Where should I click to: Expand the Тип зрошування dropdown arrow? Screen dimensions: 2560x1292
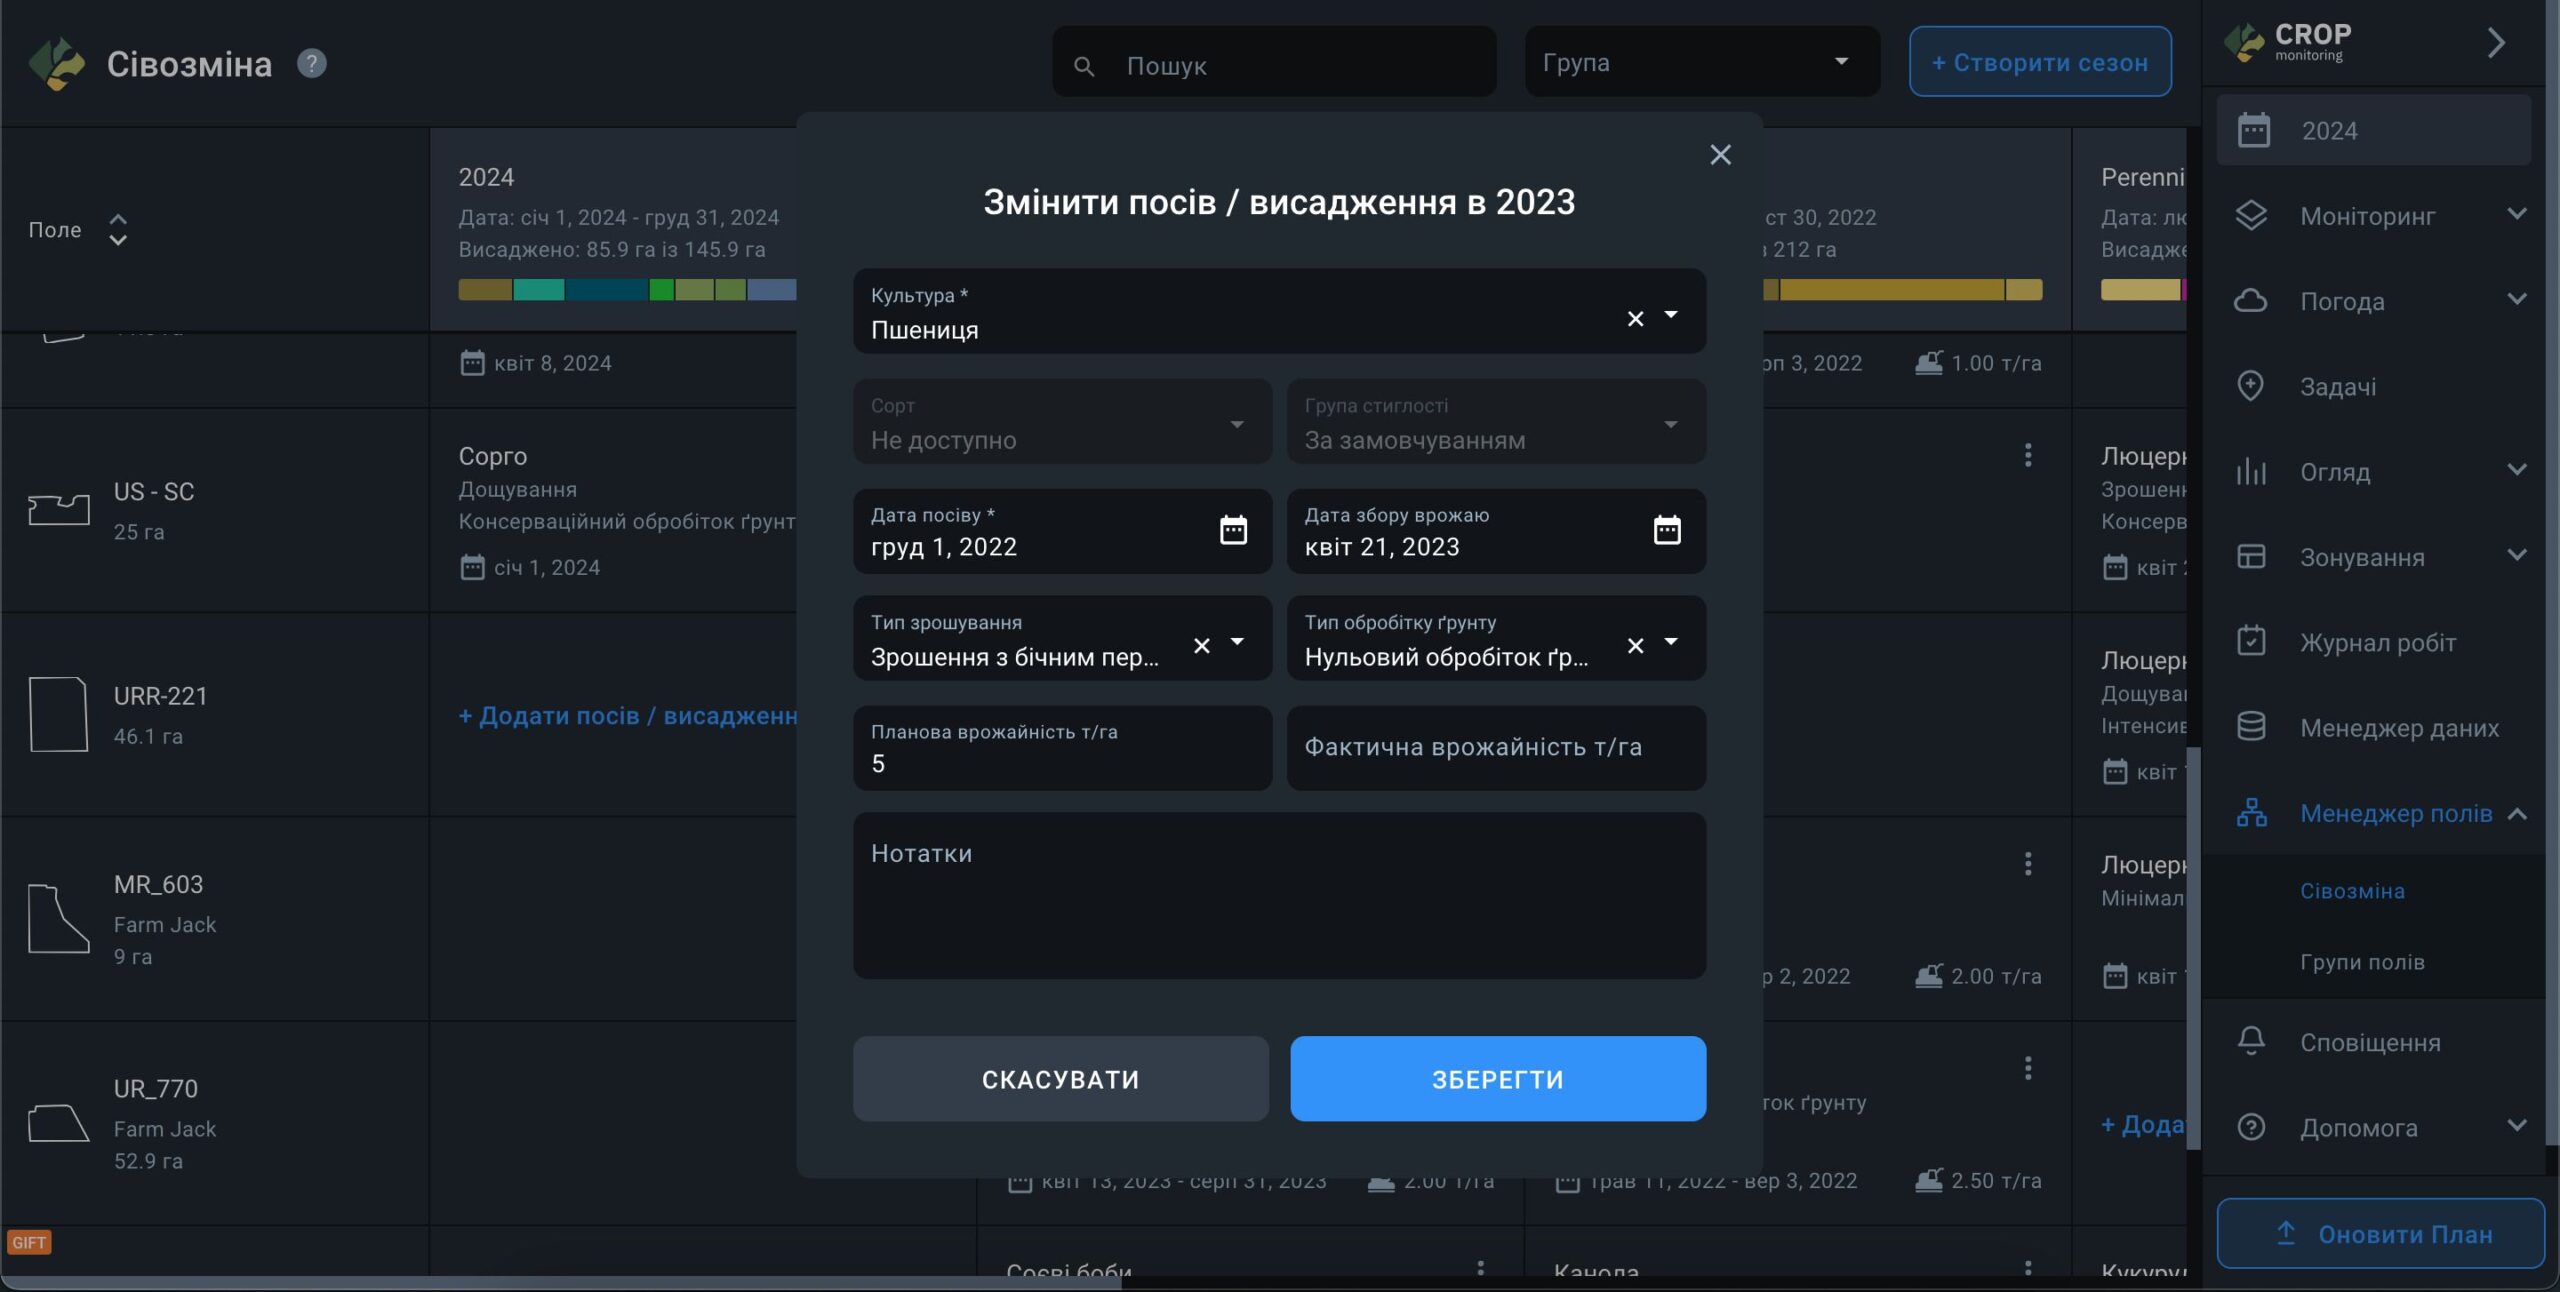click(x=1237, y=642)
